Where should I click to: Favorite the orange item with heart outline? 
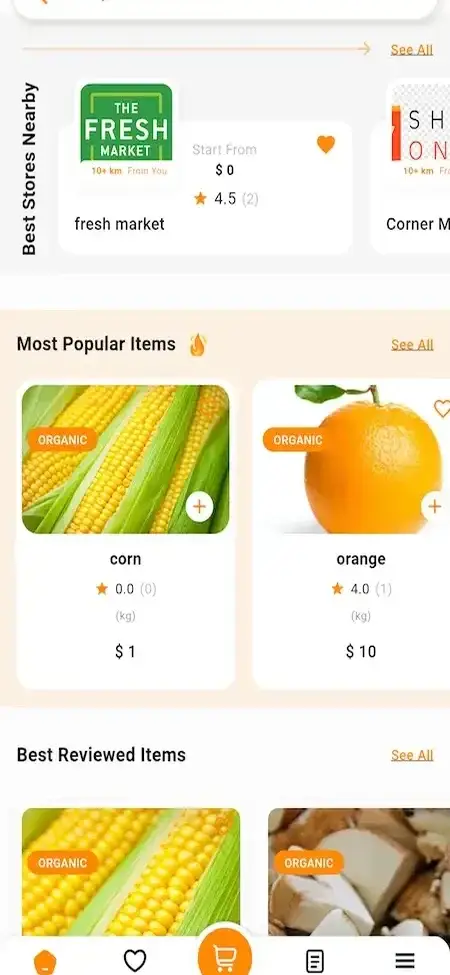441,409
